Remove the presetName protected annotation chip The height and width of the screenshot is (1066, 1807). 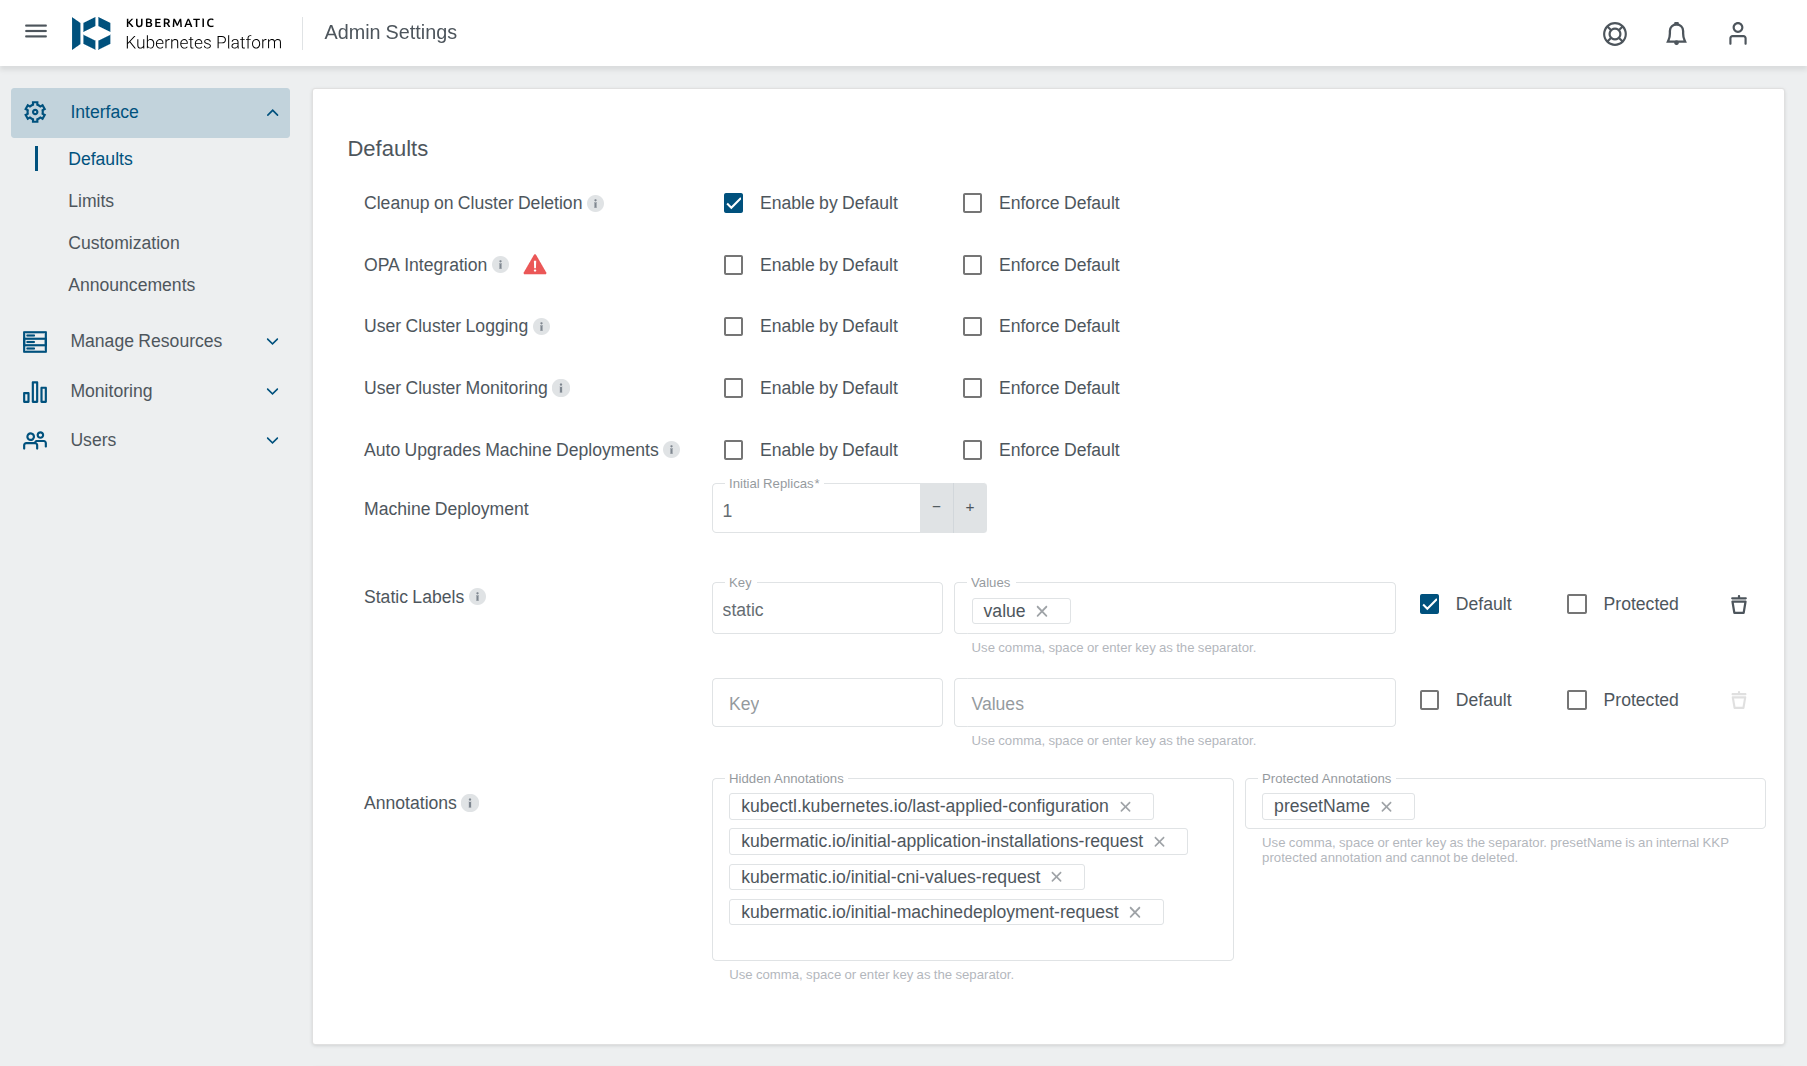(x=1387, y=806)
